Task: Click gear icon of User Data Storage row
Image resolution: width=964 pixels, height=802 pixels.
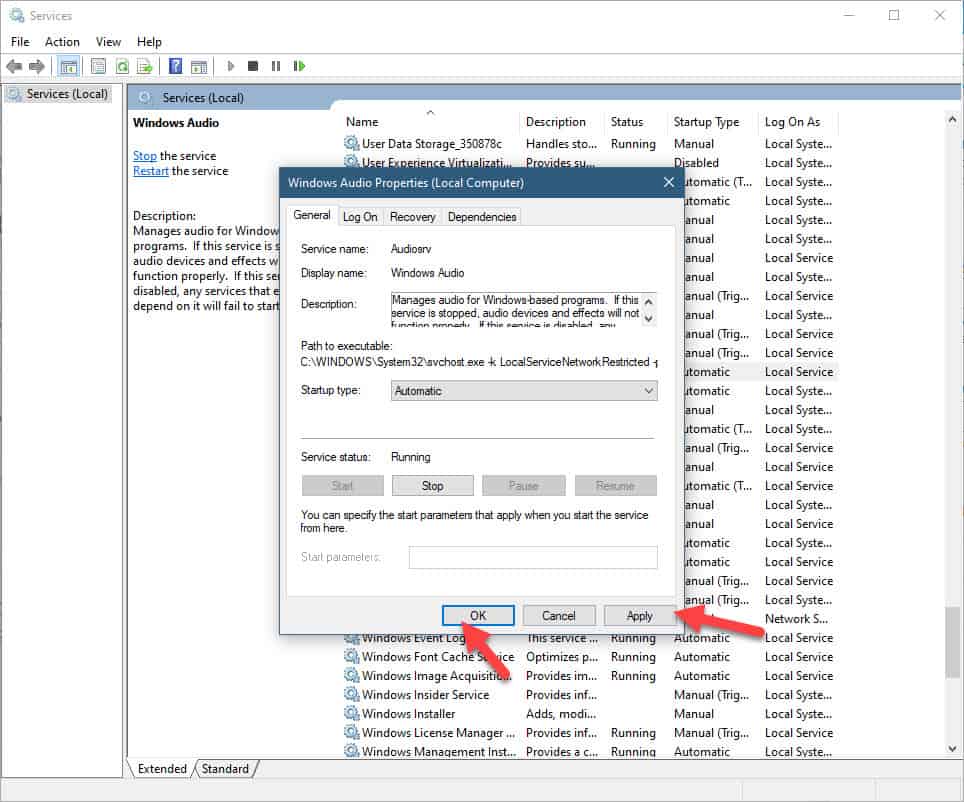Action: [x=351, y=143]
